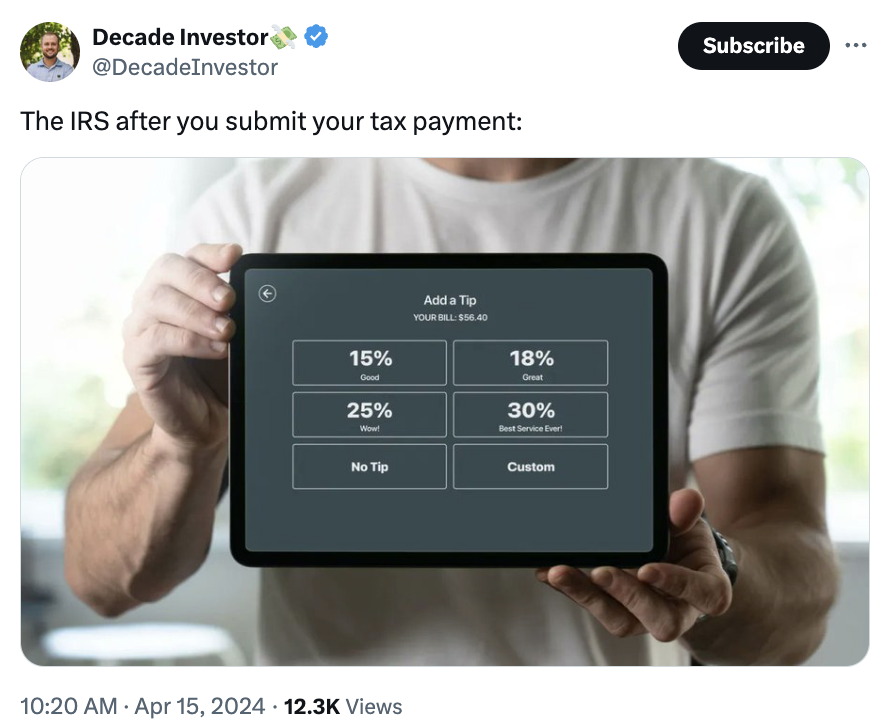Click the blue verified checkmark badge
Viewport: 887px width, 728px height.
[316, 37]
